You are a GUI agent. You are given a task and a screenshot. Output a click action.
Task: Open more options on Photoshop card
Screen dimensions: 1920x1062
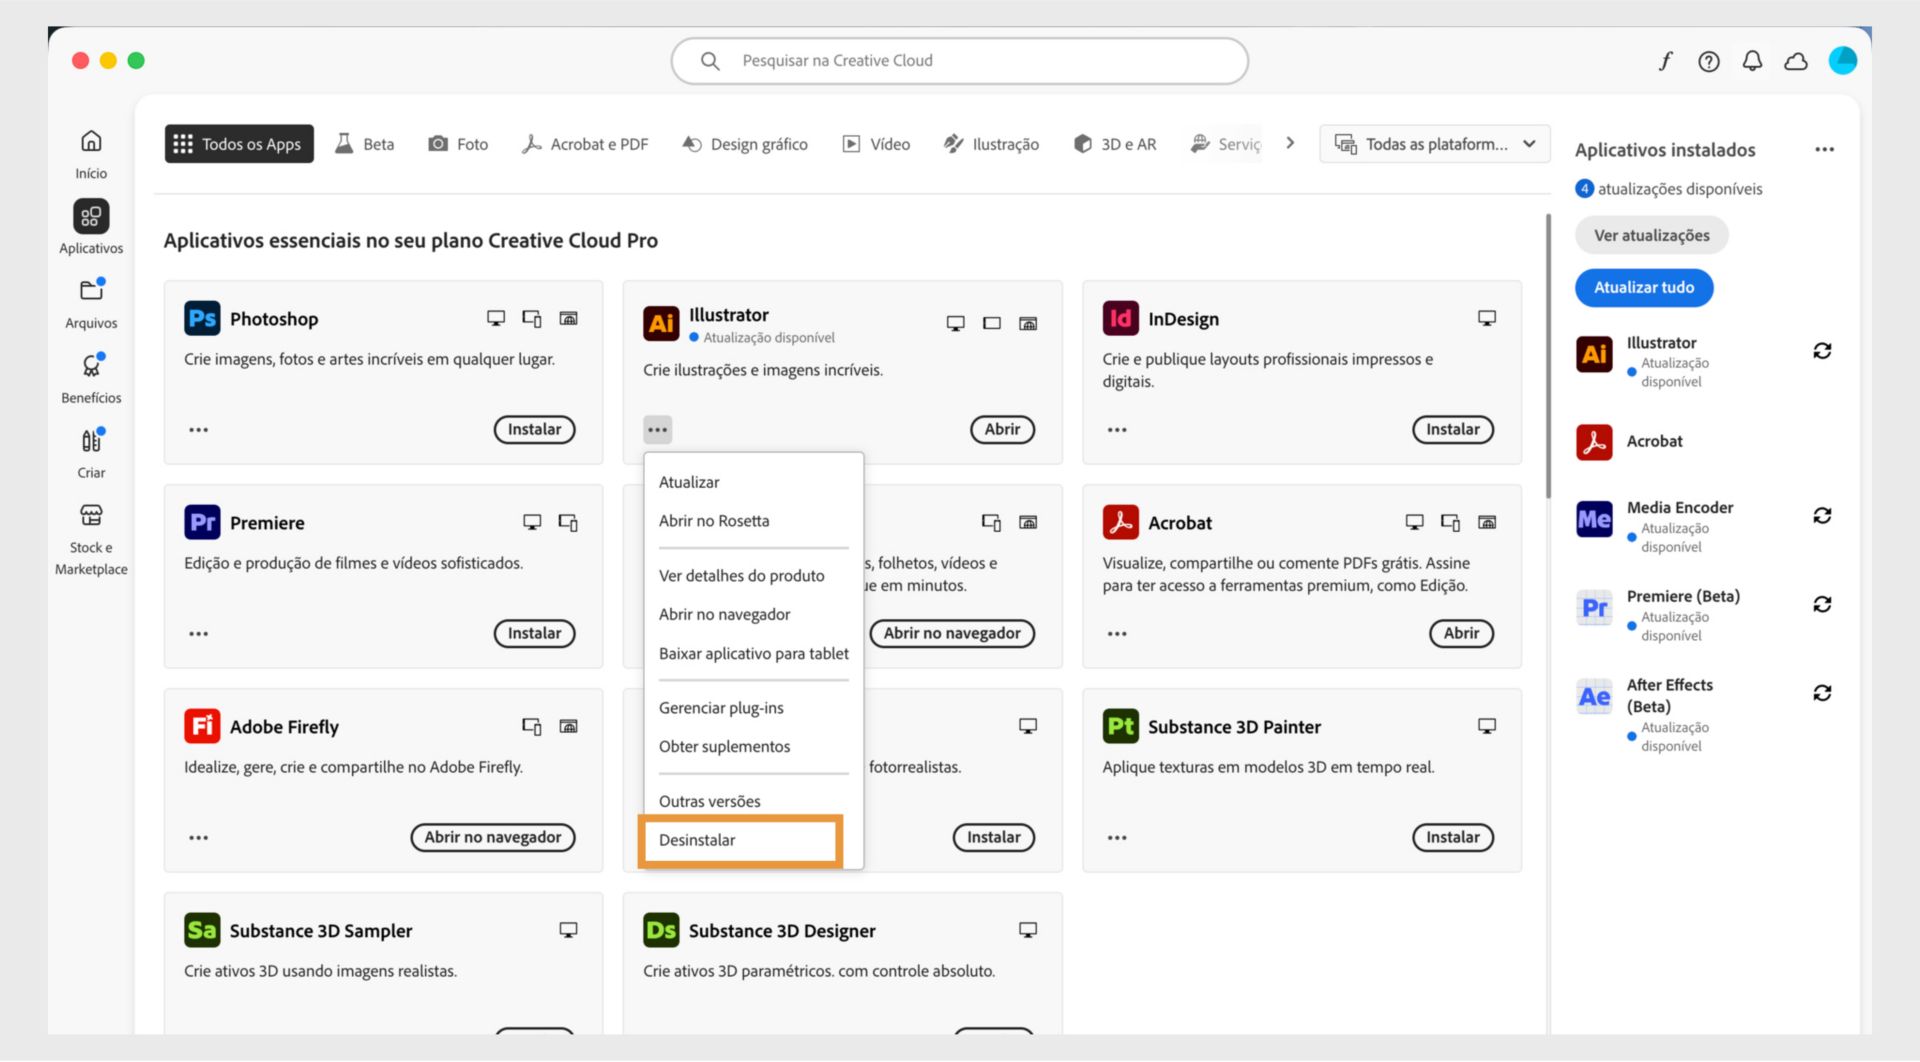[199, 430]
